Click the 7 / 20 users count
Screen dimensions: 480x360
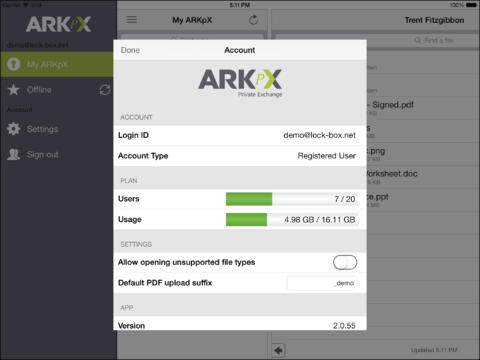[x=345, y=199]
